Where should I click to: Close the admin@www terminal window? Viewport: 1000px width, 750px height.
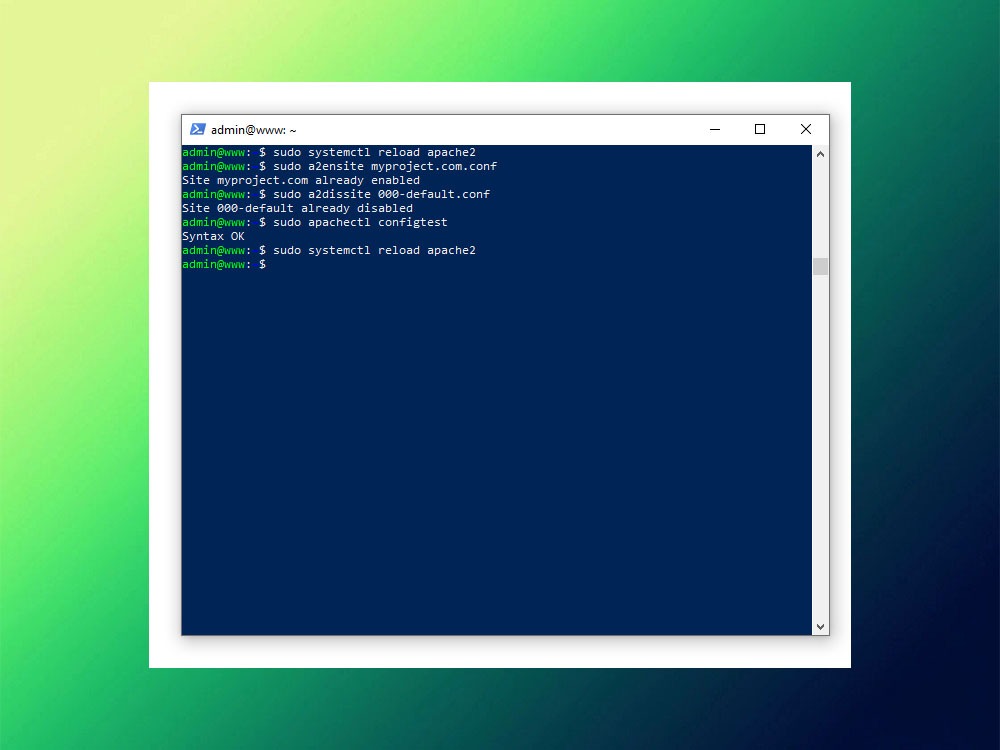(x=805, y=129)
